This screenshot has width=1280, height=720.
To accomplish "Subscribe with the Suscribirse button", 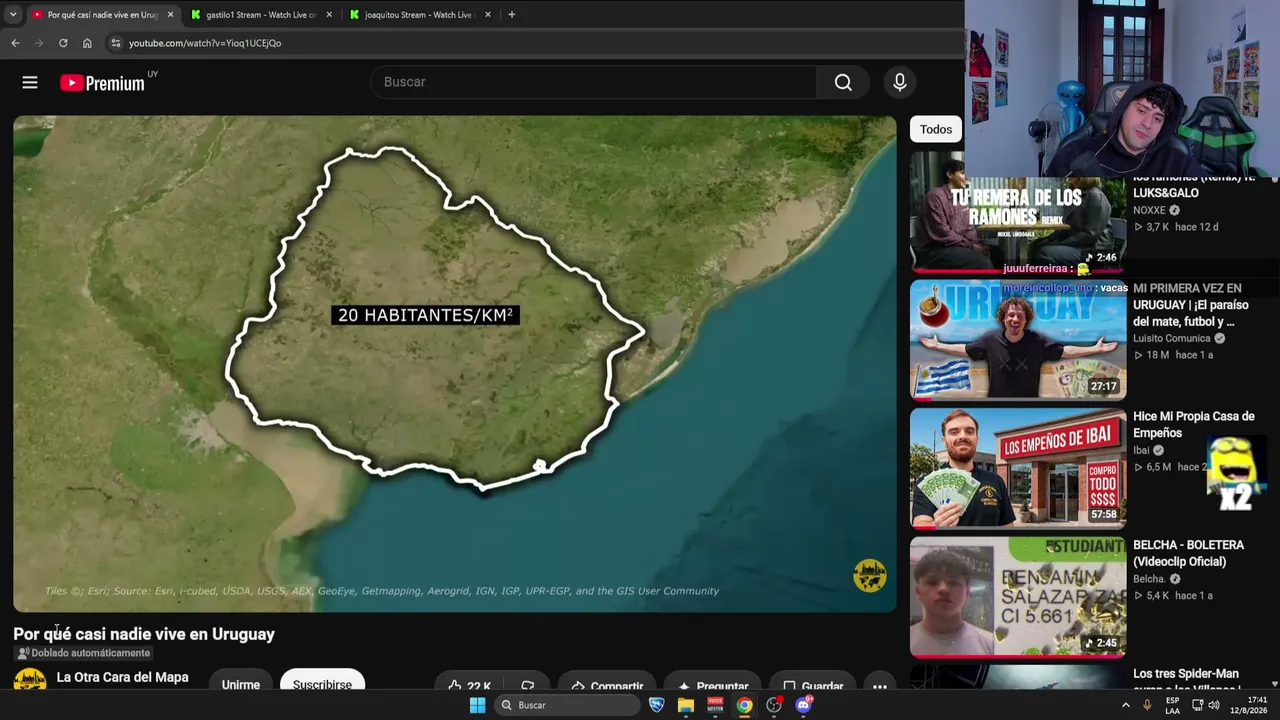I will pyautogui.click(x=322, y=684).
